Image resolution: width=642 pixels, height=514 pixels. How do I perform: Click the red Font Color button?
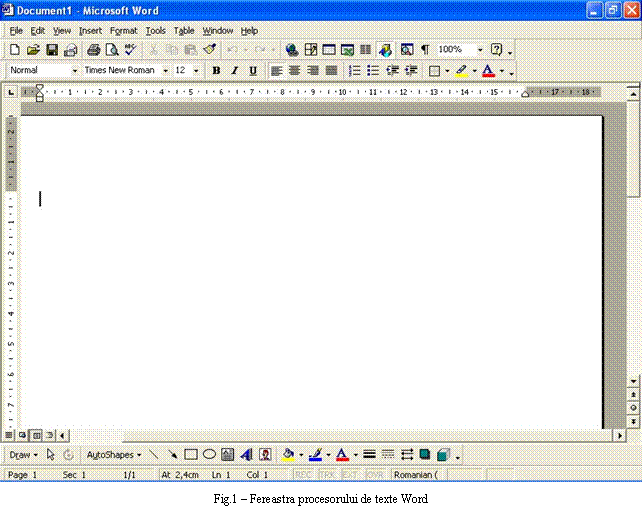coord(487,71)
